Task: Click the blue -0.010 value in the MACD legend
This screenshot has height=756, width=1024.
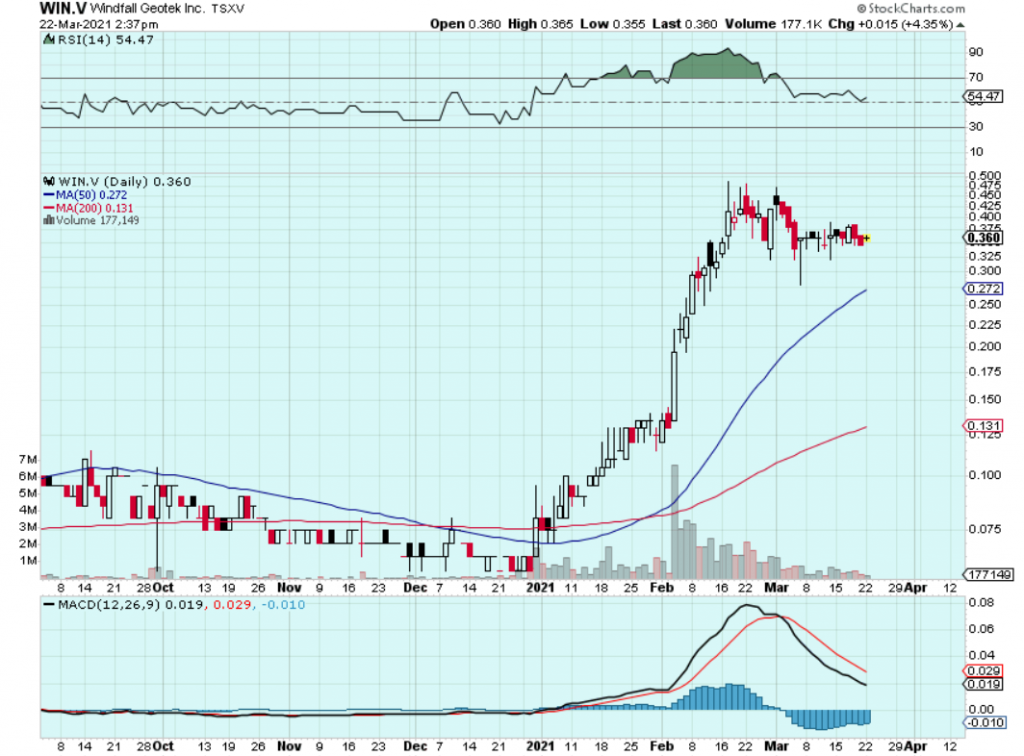Action: 283,605
